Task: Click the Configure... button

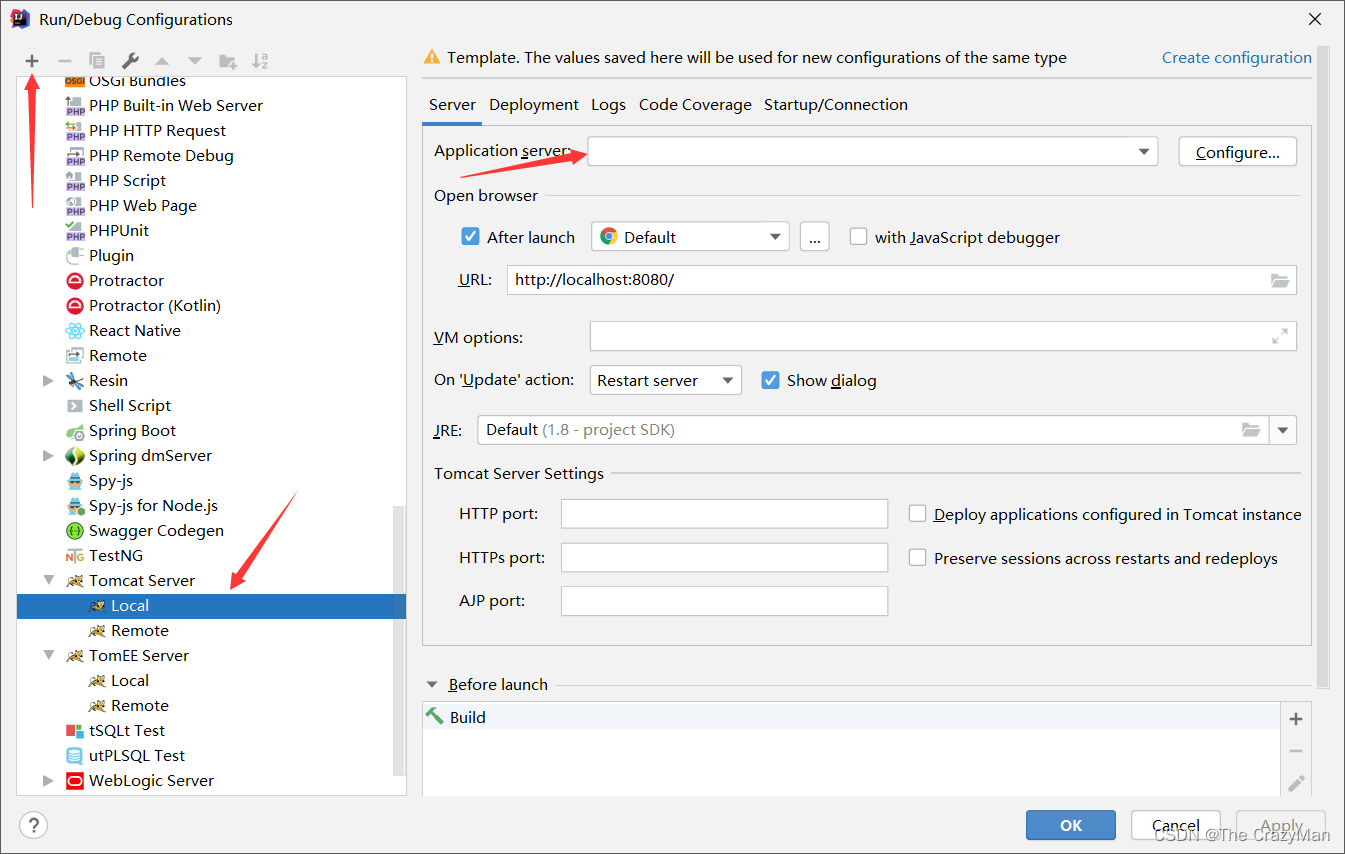Action: pos(1238,152)
